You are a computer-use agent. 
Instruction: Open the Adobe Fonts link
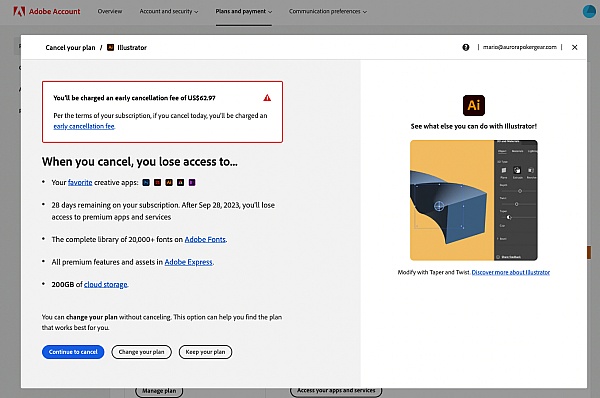coord(205,240)
